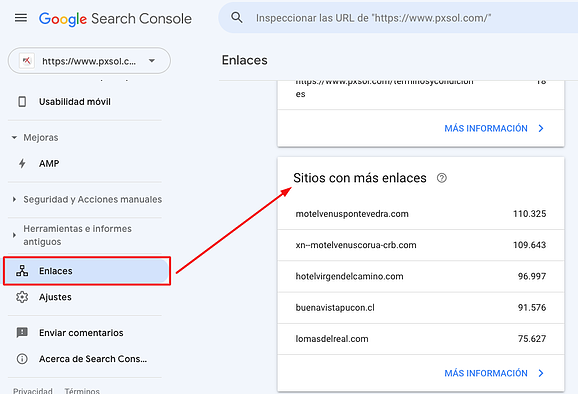Click the Acerca de Search Console info icon
This screenshot has height=394, width=578.
click(22, 359)
